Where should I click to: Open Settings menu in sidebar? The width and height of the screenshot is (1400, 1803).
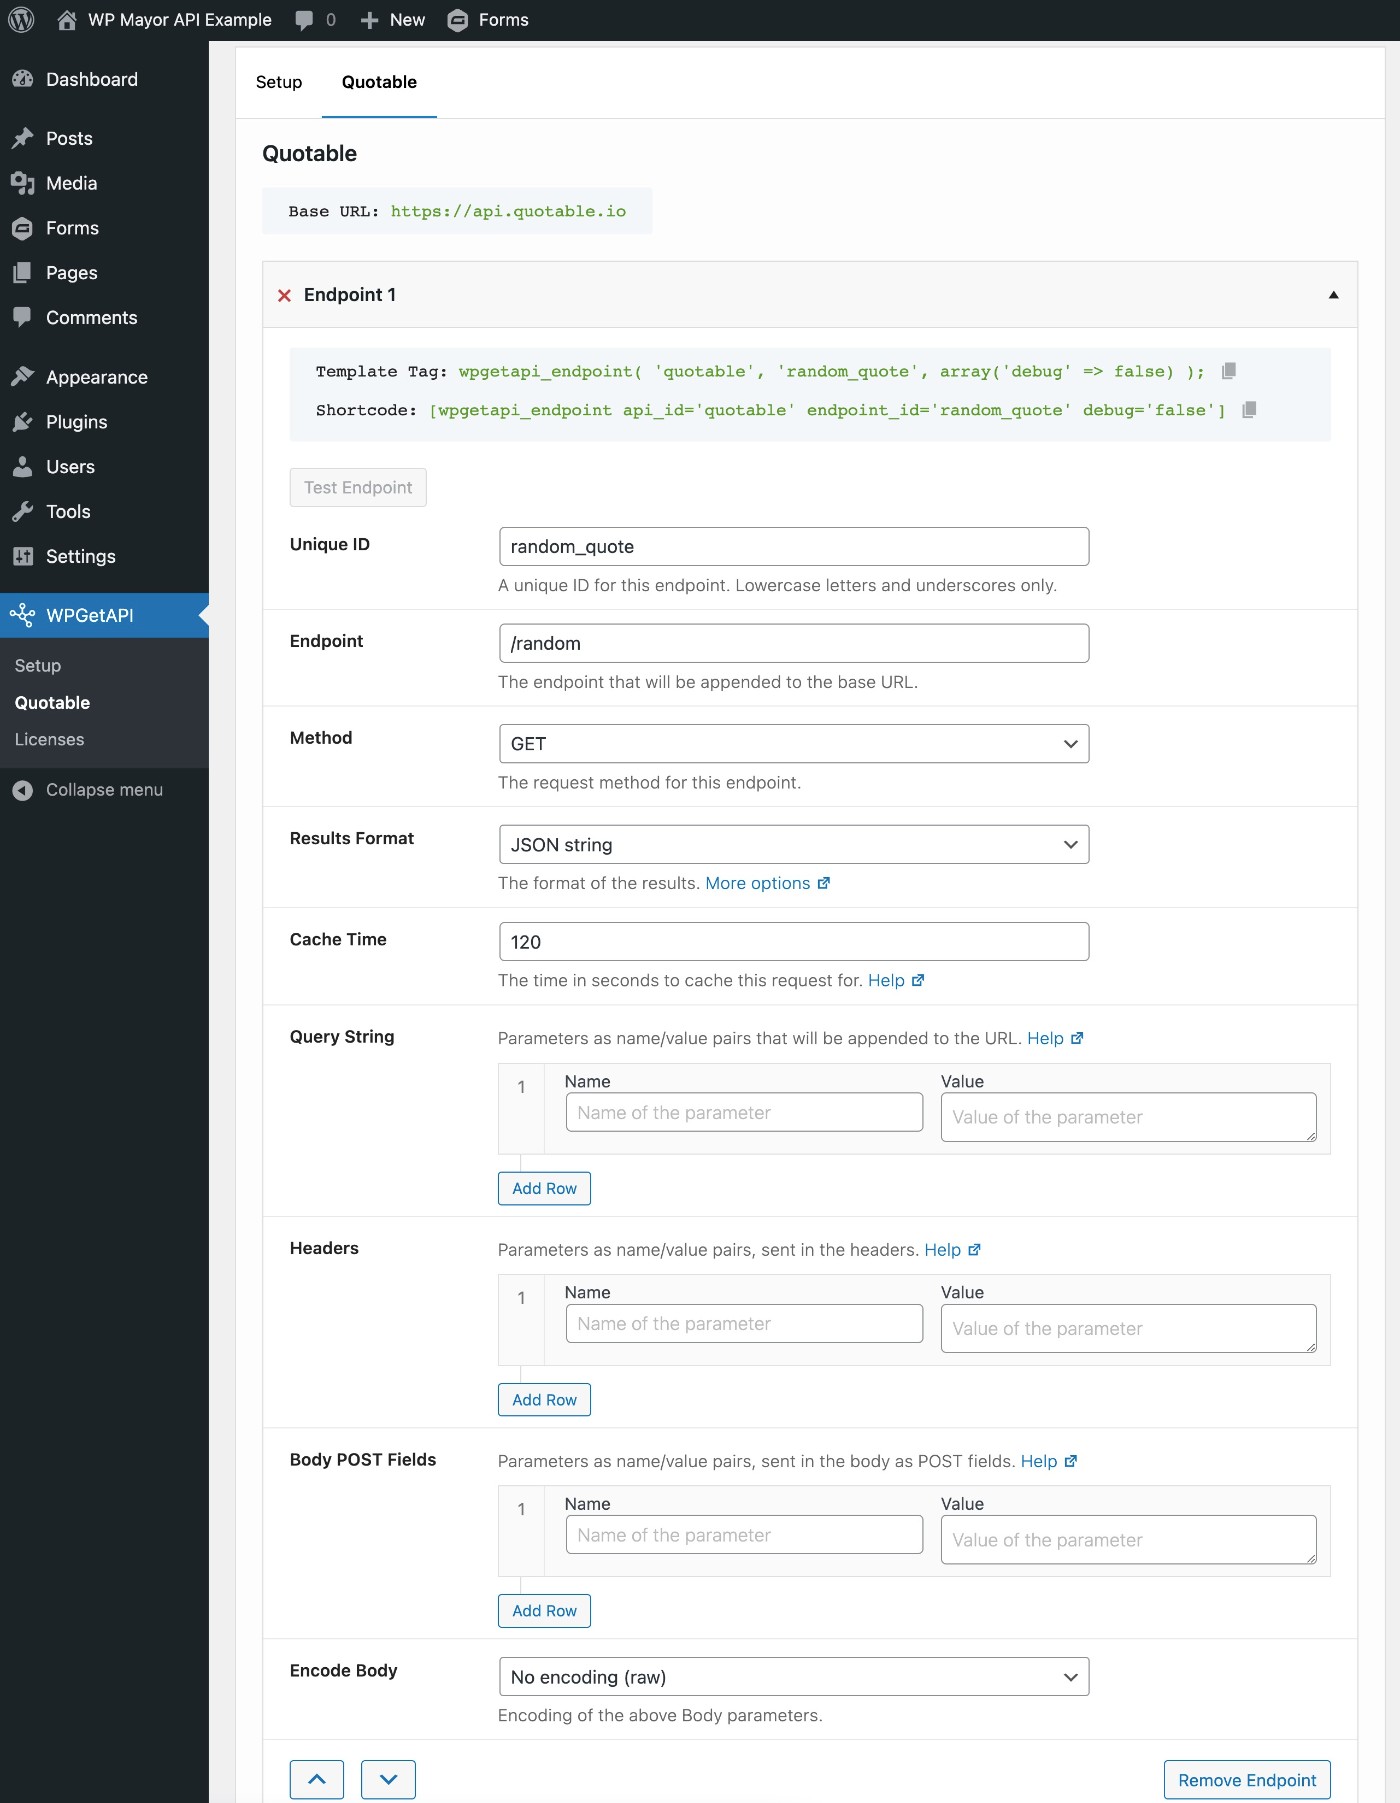[104, 556]
